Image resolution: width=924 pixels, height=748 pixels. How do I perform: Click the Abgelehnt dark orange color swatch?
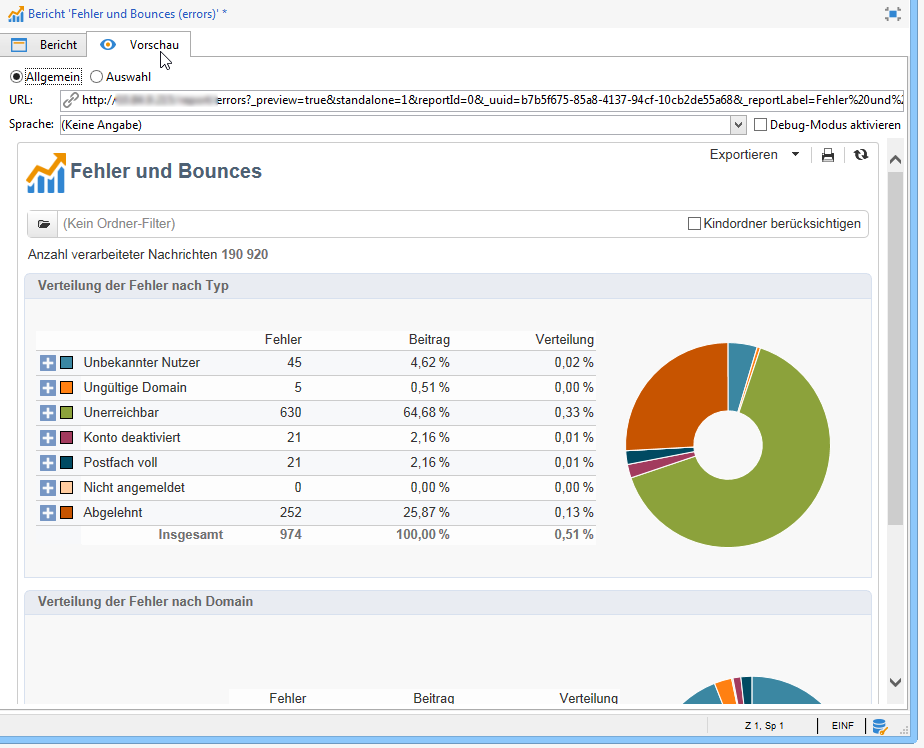[x=67, y=513]
